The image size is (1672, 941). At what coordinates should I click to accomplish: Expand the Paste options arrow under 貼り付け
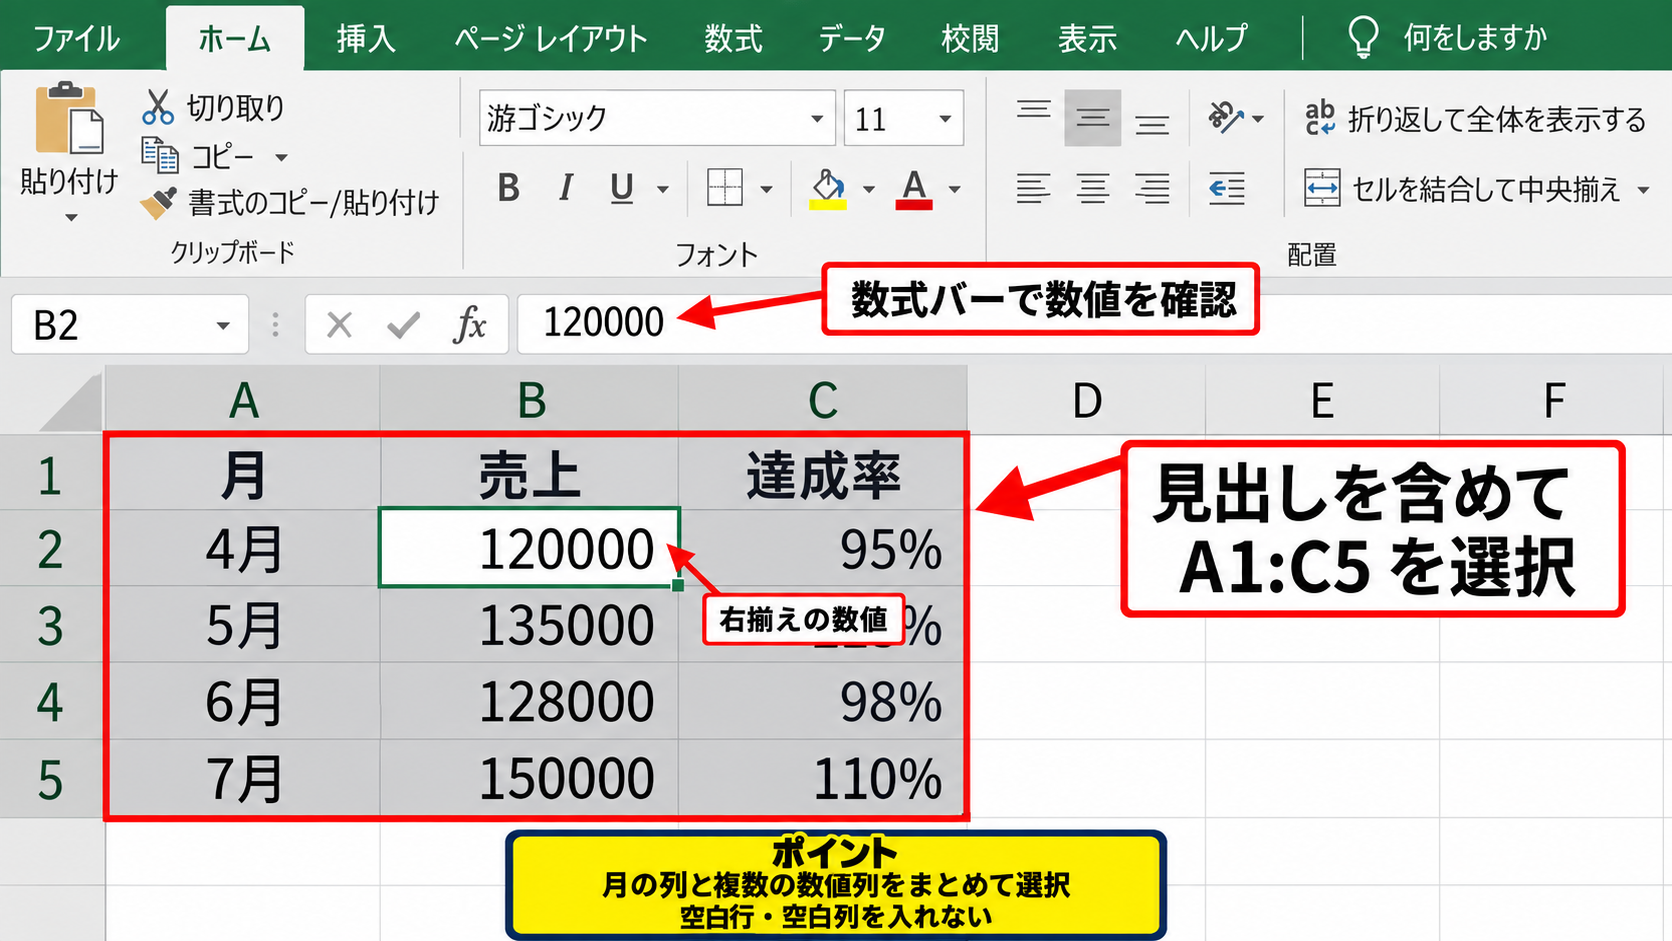click(70, 217)
